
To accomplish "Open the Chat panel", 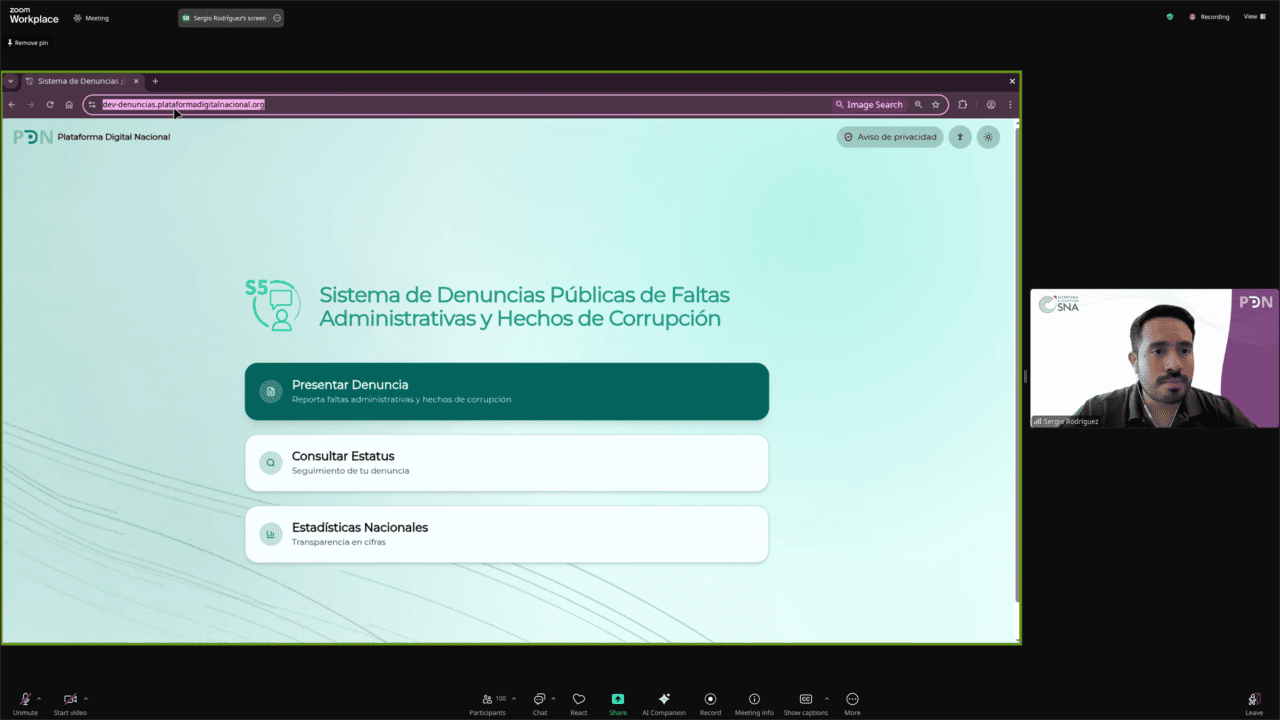I will [x=539, y=700].
